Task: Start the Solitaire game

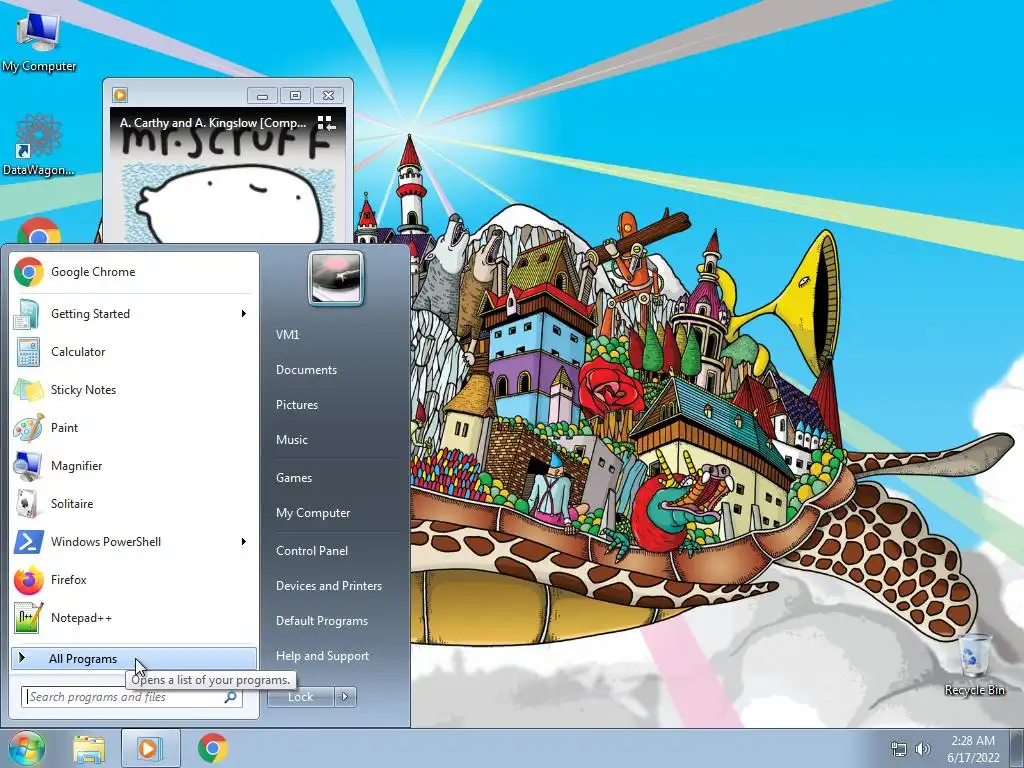Action: point(132,504)
